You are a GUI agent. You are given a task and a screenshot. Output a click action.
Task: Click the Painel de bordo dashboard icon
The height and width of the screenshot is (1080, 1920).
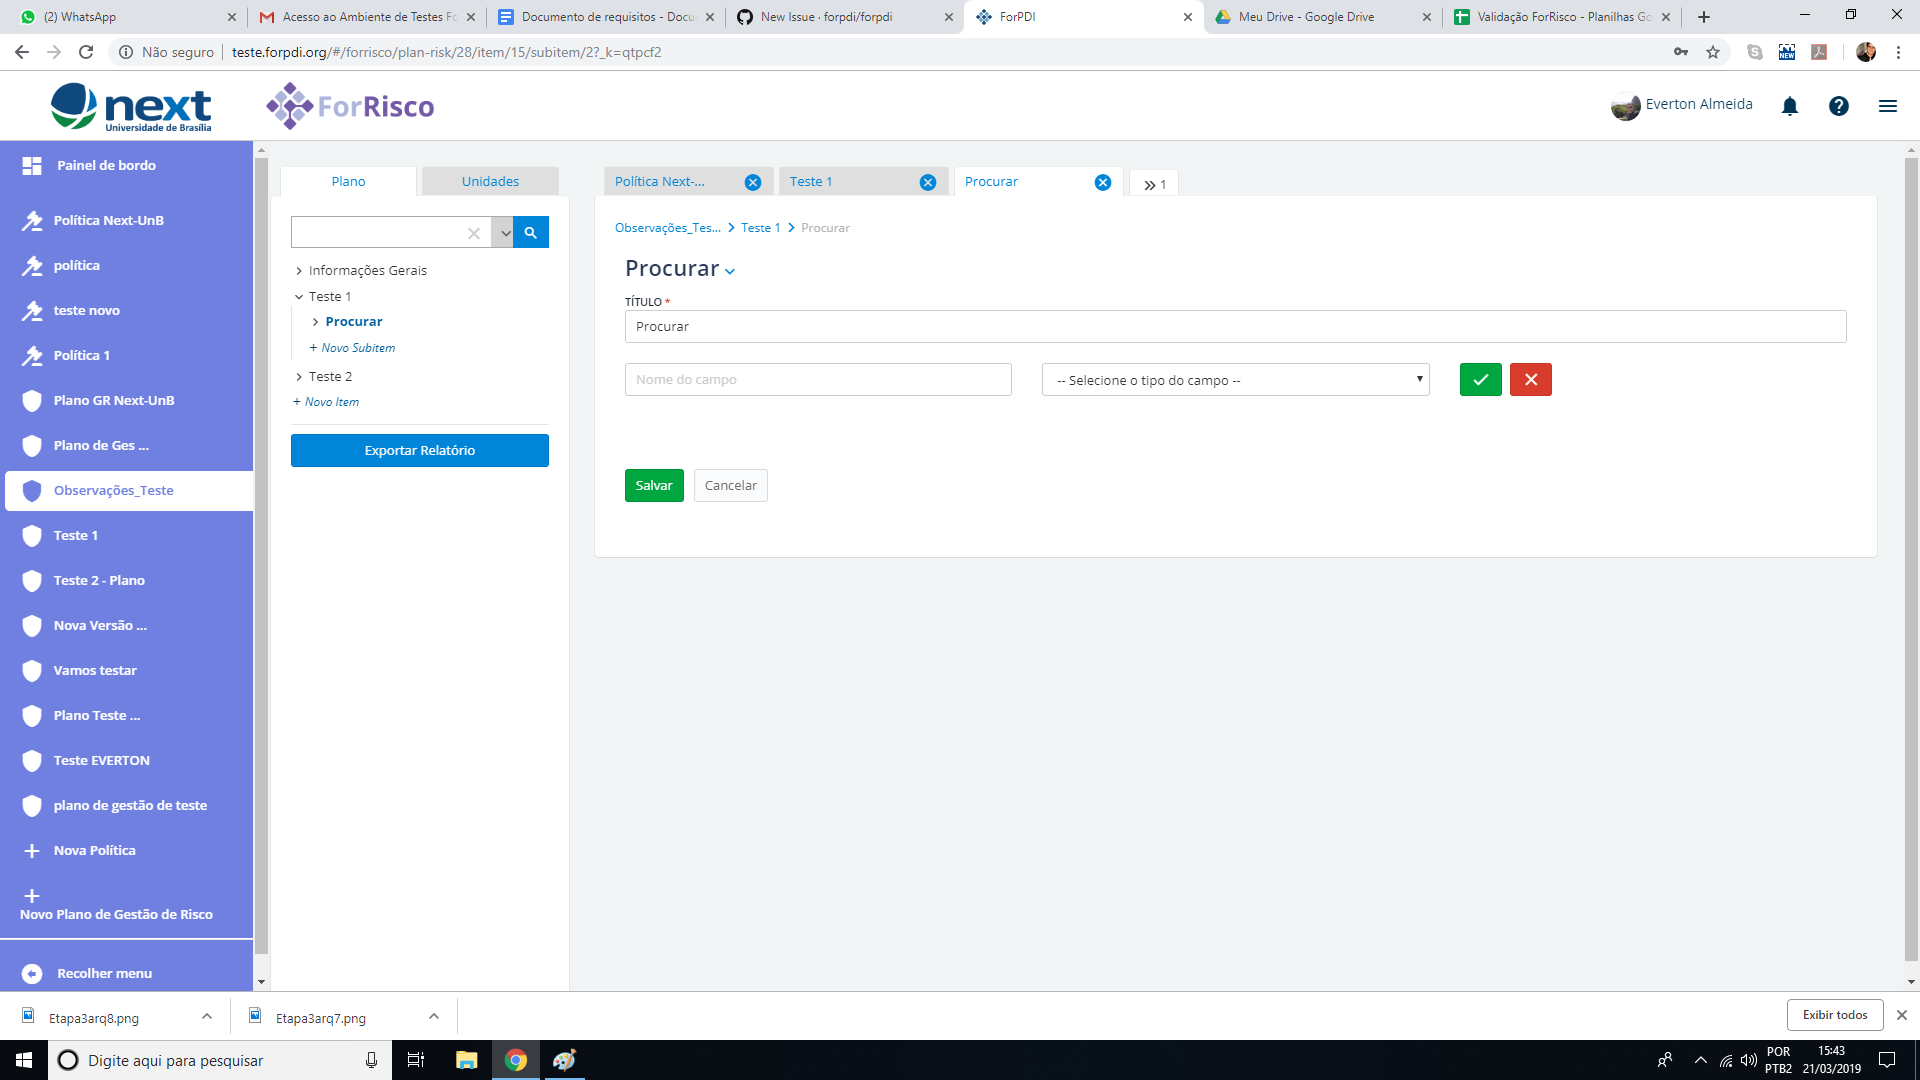[x=32, y=166]
